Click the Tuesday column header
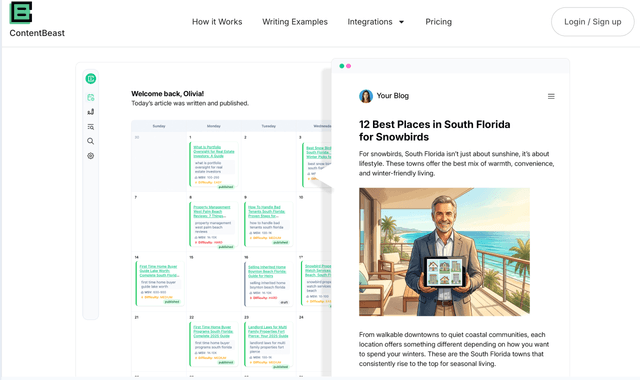This screenshot has height=380, width=640. click(269, 126)
